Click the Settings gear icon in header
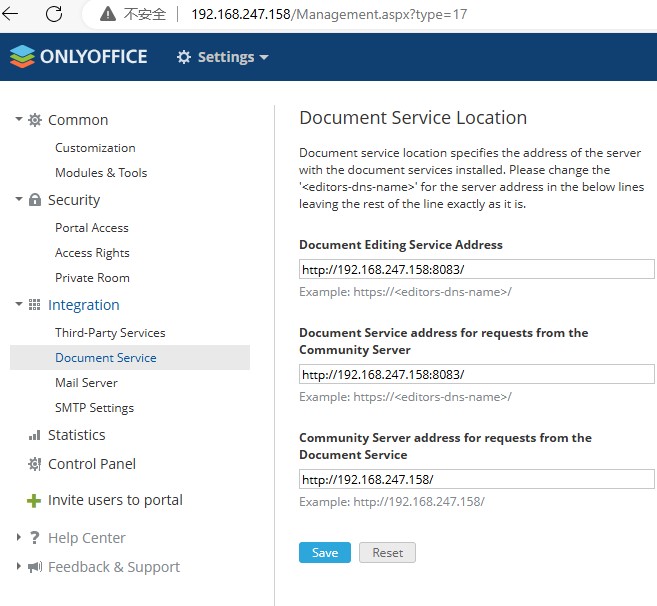This screenshot has height=606, width=657. pos(184,57)
